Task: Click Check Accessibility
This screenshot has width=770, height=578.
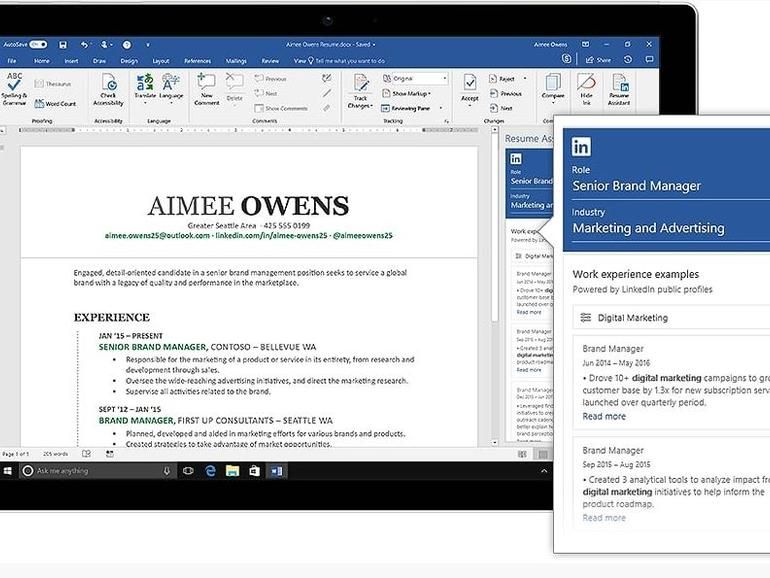Action: [108, 89]
